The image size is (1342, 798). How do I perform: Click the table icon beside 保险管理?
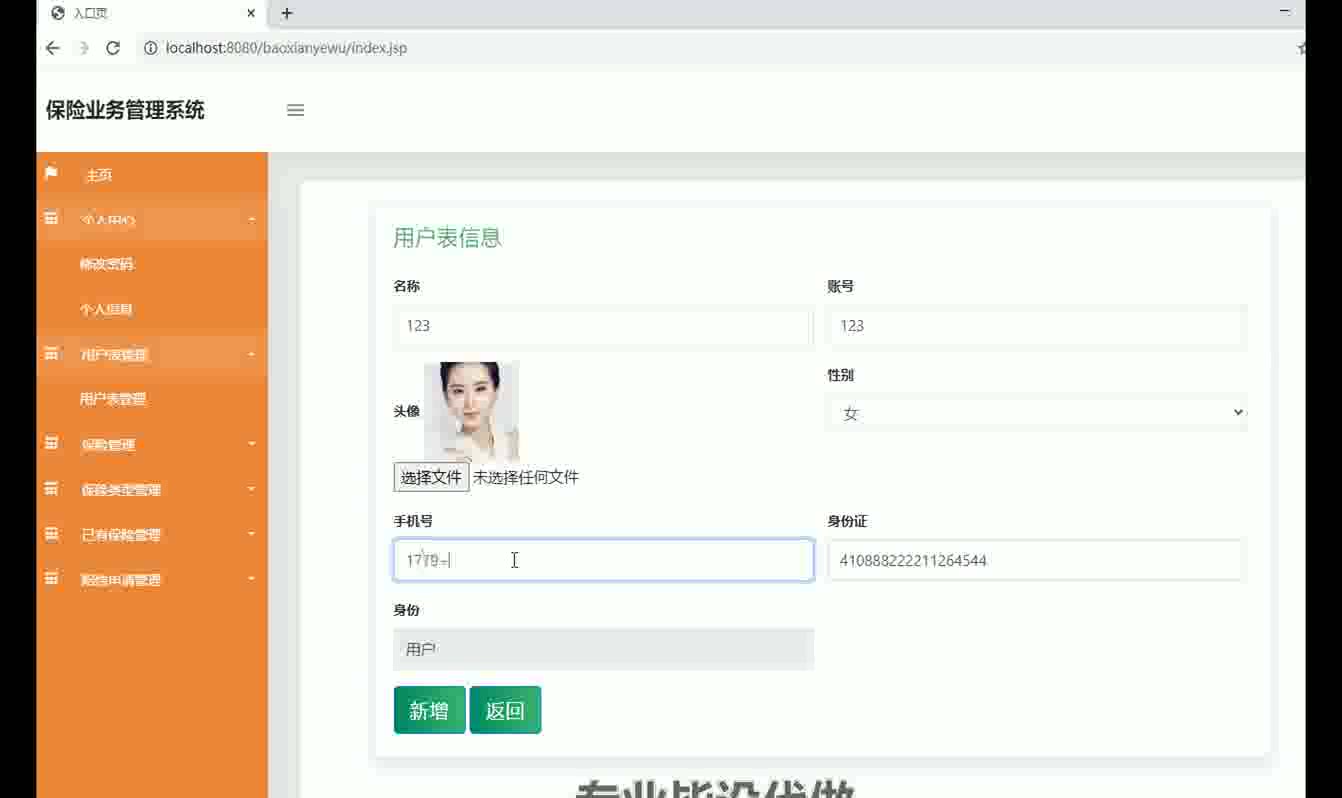(51, 443)
